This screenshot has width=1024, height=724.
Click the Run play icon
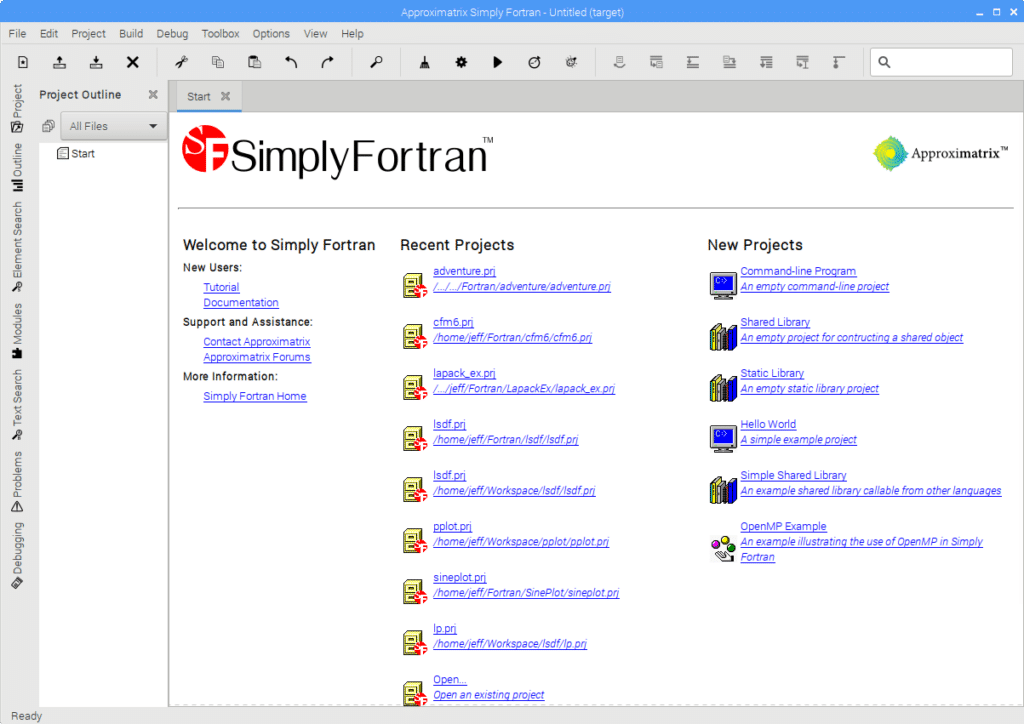(x=498, y=62)
